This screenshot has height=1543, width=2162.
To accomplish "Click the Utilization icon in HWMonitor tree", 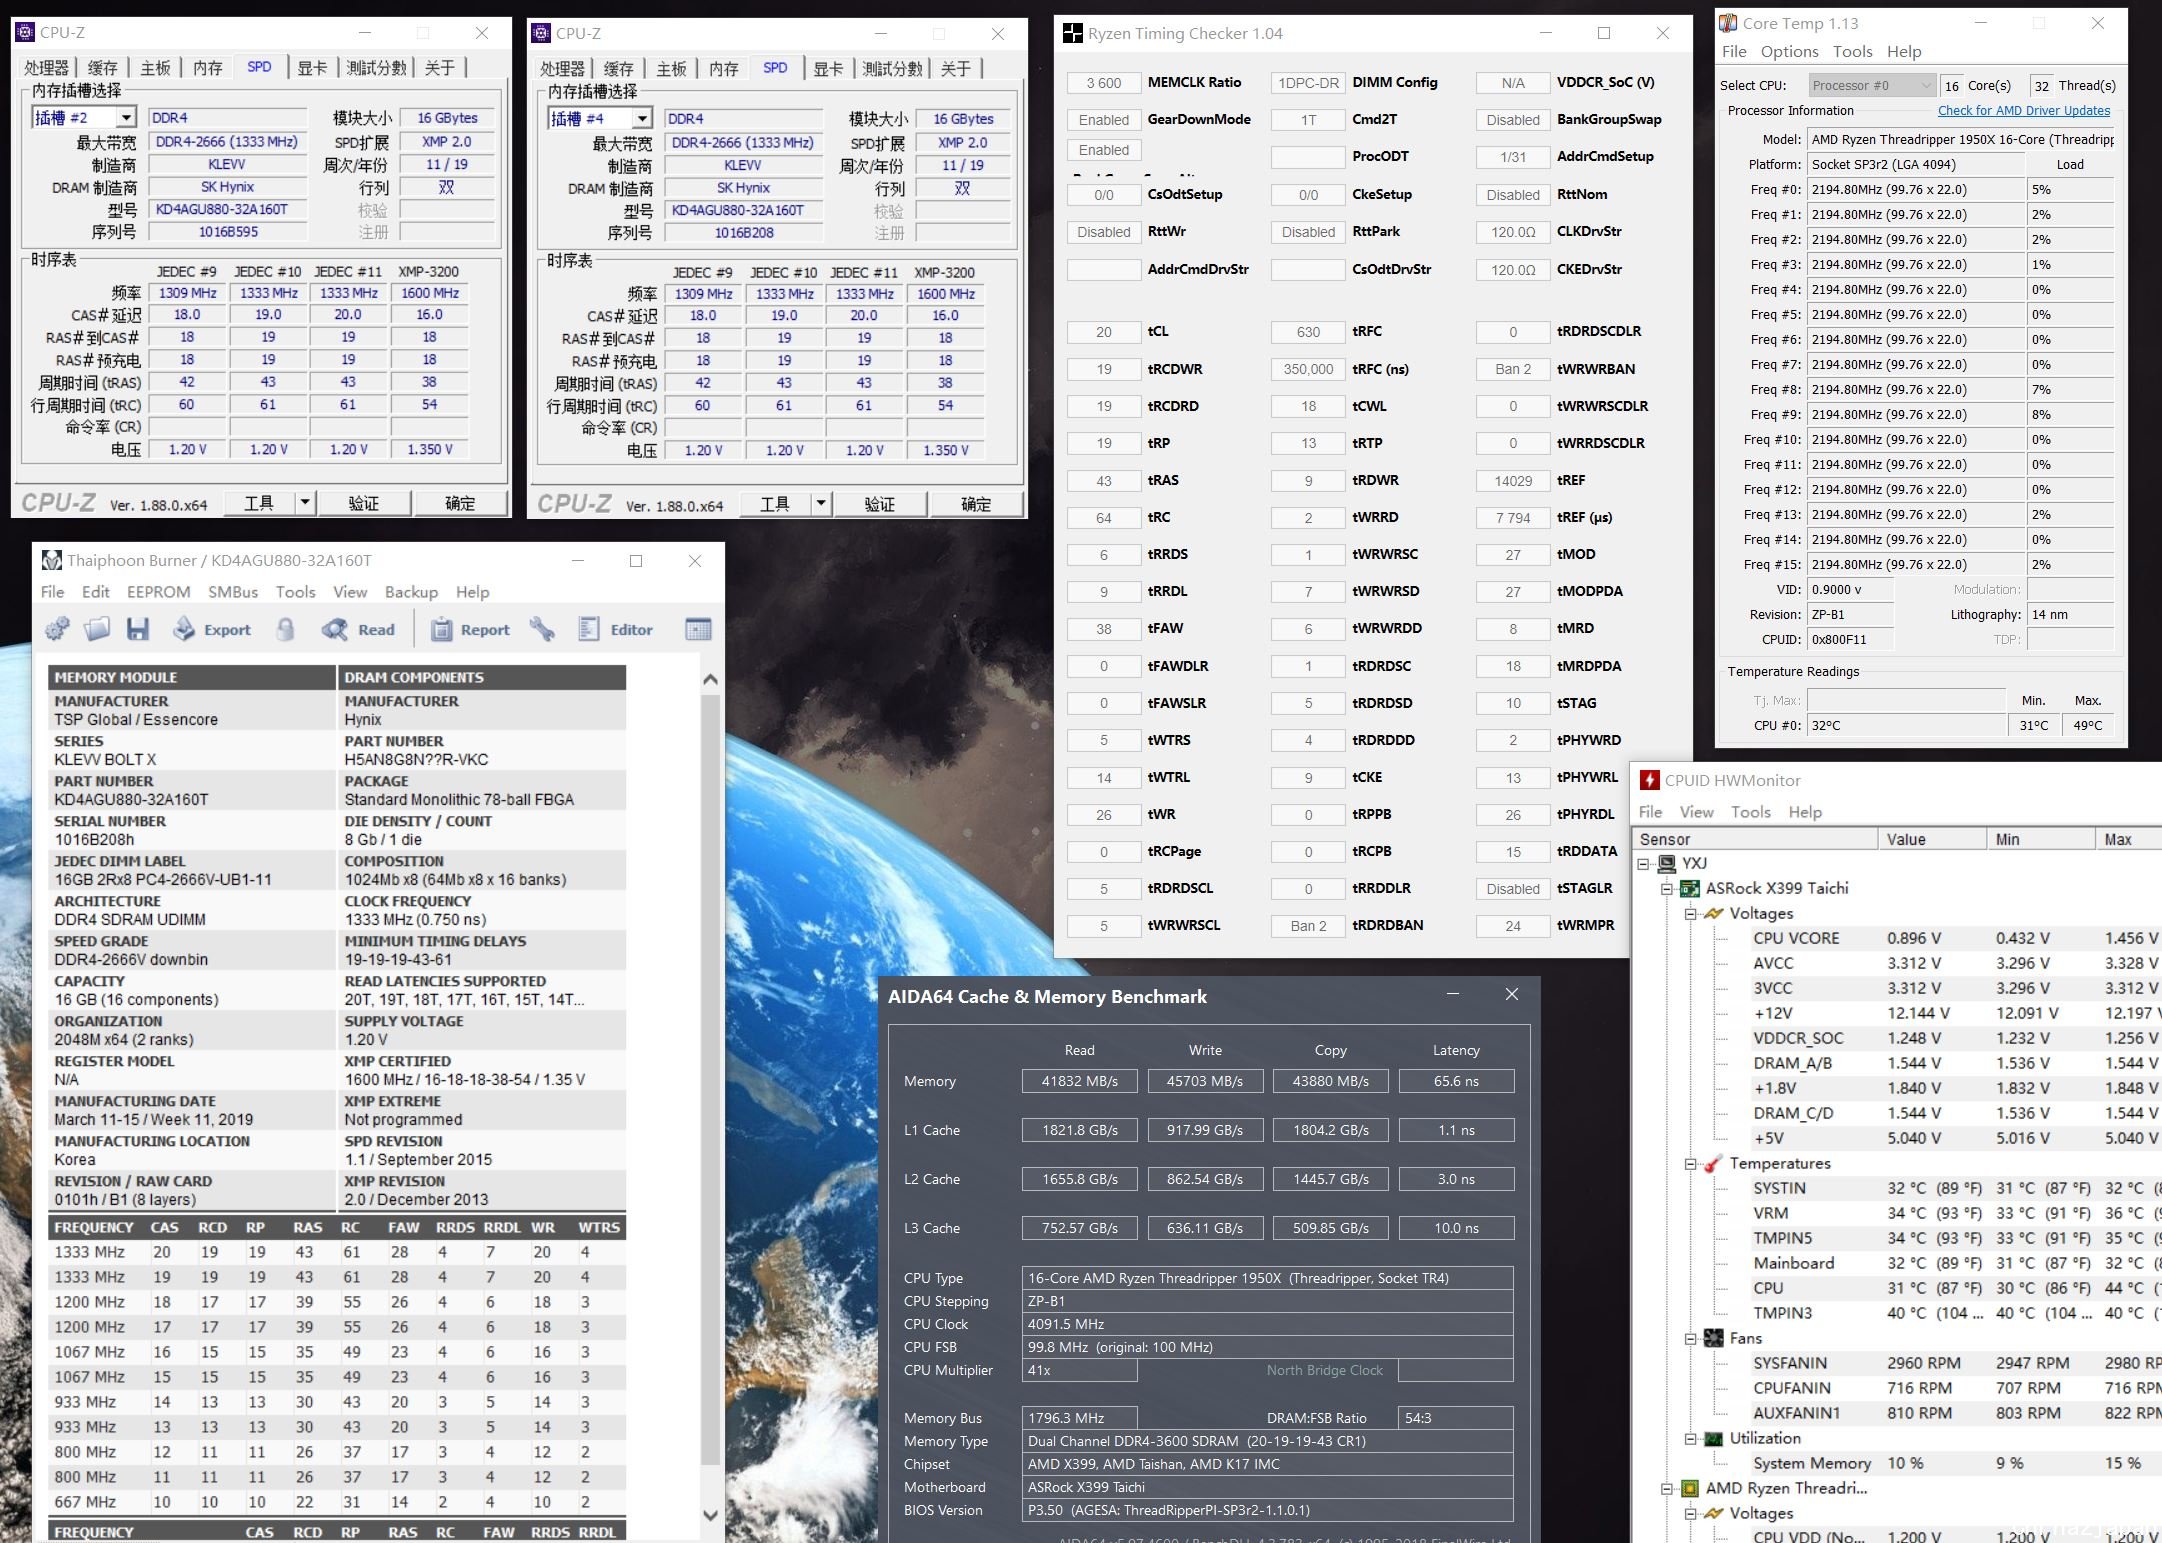I will coord(1714,1438).
